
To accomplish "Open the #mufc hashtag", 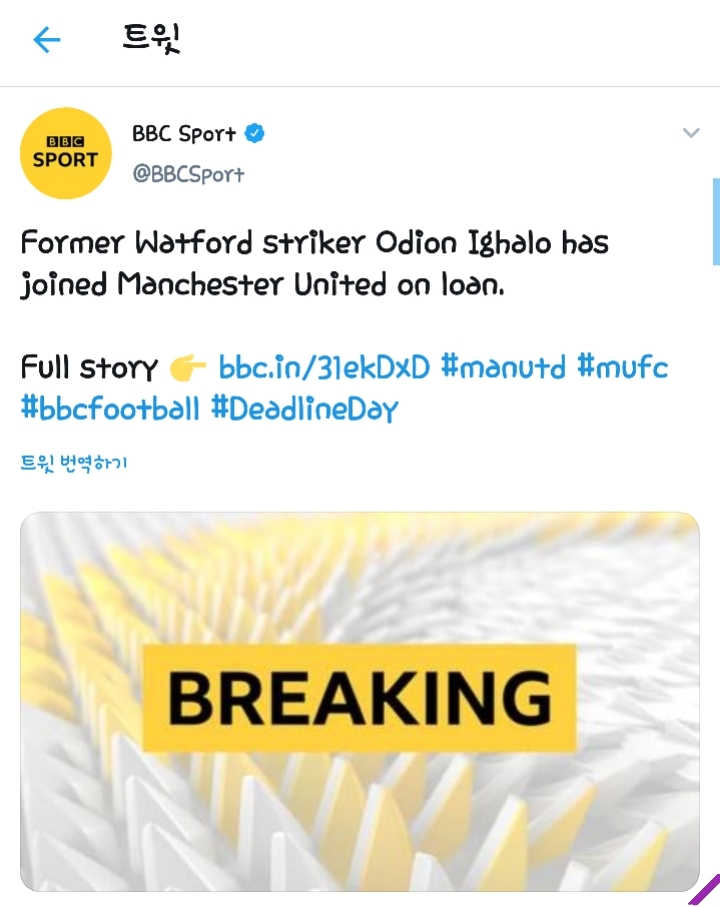I will click(622, 368).
